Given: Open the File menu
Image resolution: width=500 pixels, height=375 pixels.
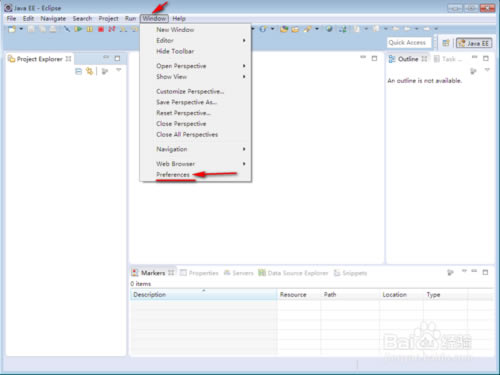Looking at the screenshot, I should click(x=11, y=18).
